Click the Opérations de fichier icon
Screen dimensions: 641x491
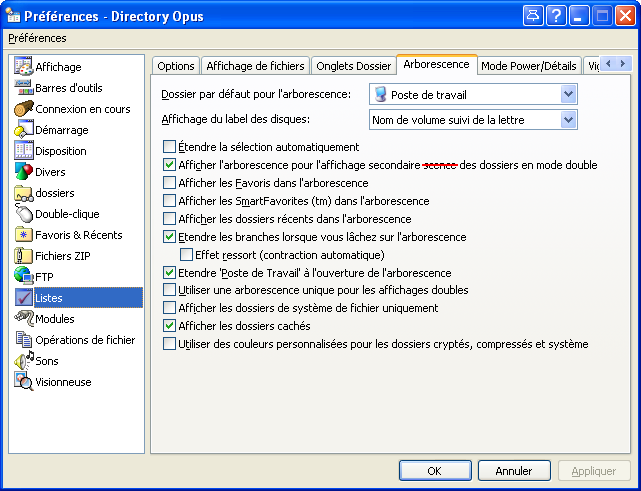point(23,339)
